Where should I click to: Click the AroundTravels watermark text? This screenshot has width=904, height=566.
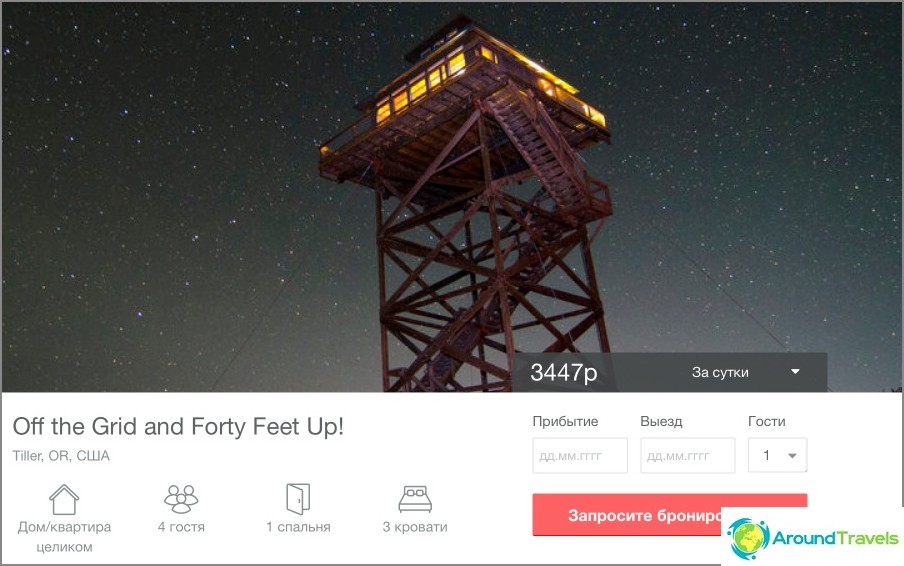click(835, 538)
